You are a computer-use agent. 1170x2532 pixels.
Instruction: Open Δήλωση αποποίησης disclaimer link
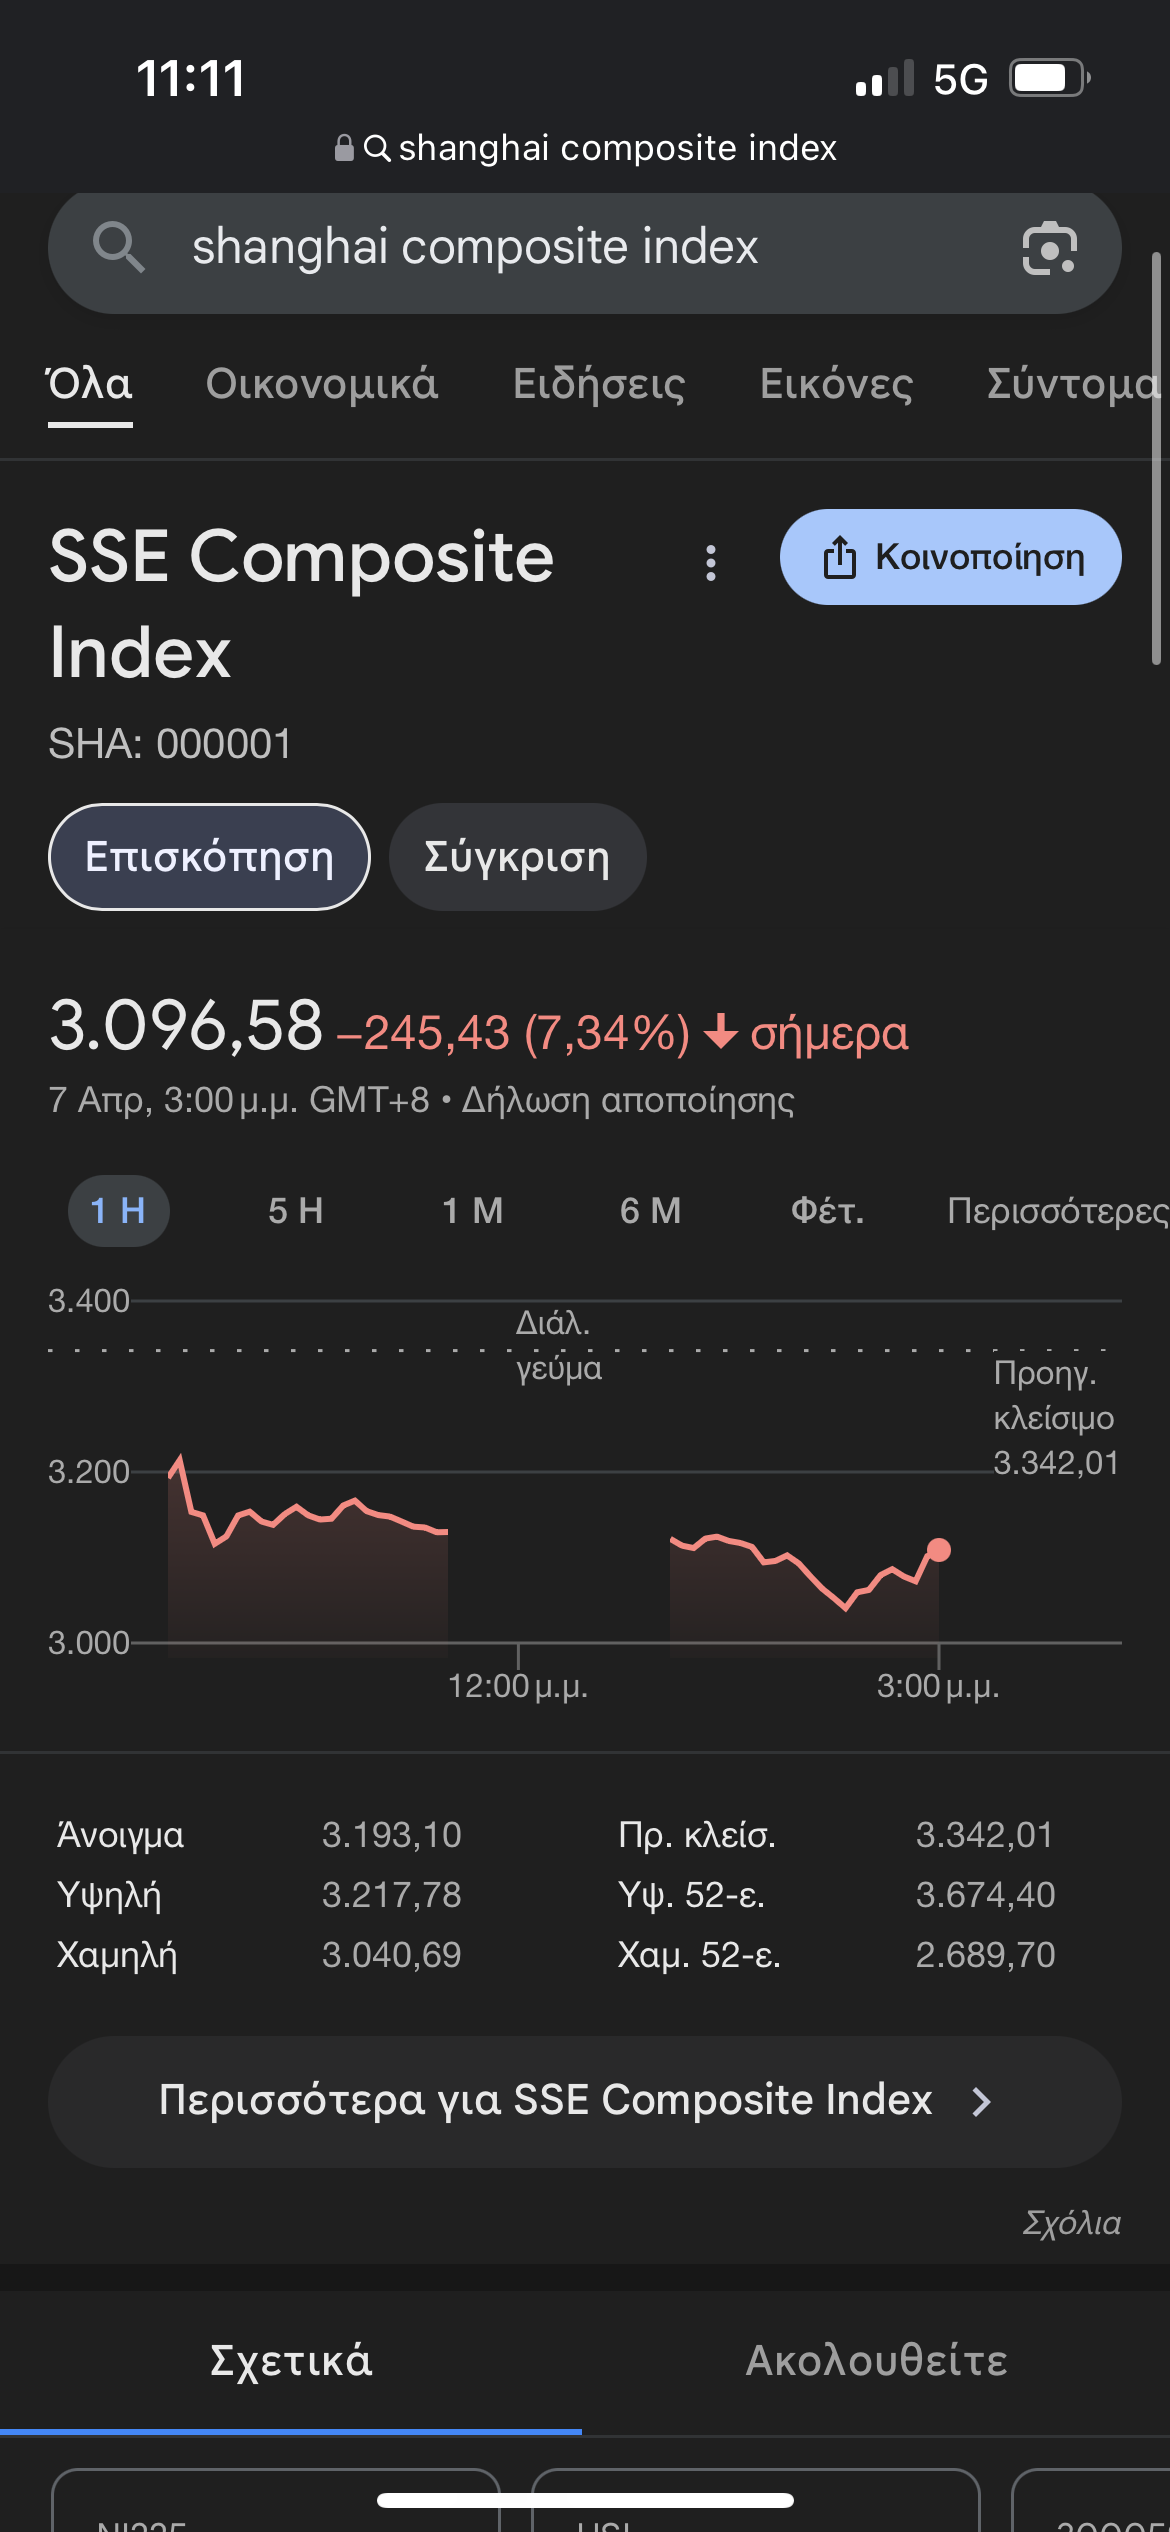(628, 1100)
